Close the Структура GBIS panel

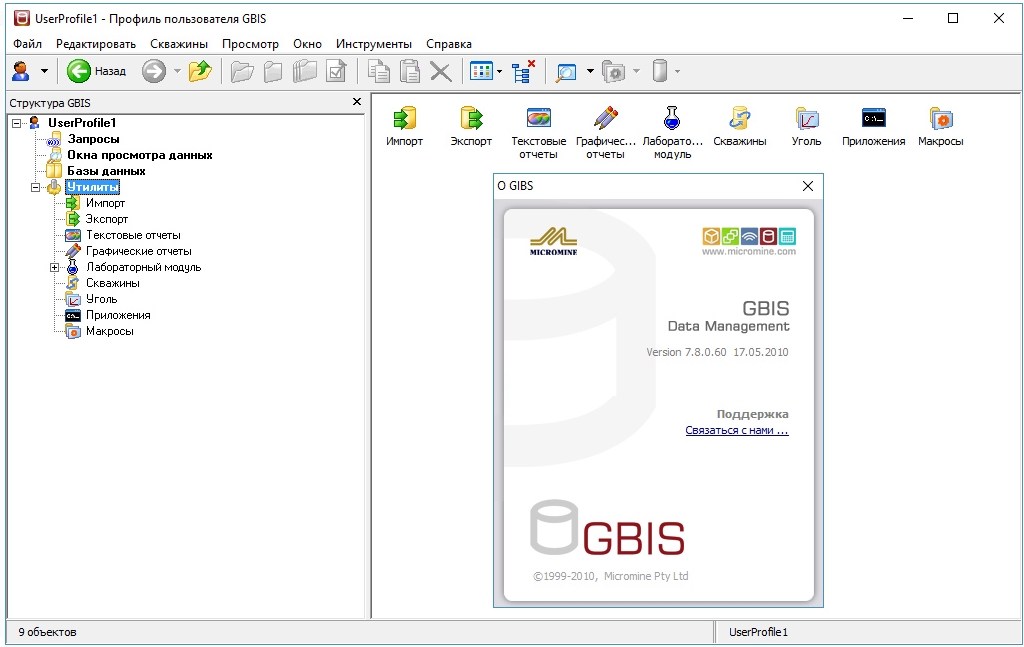tap(357, 102)
